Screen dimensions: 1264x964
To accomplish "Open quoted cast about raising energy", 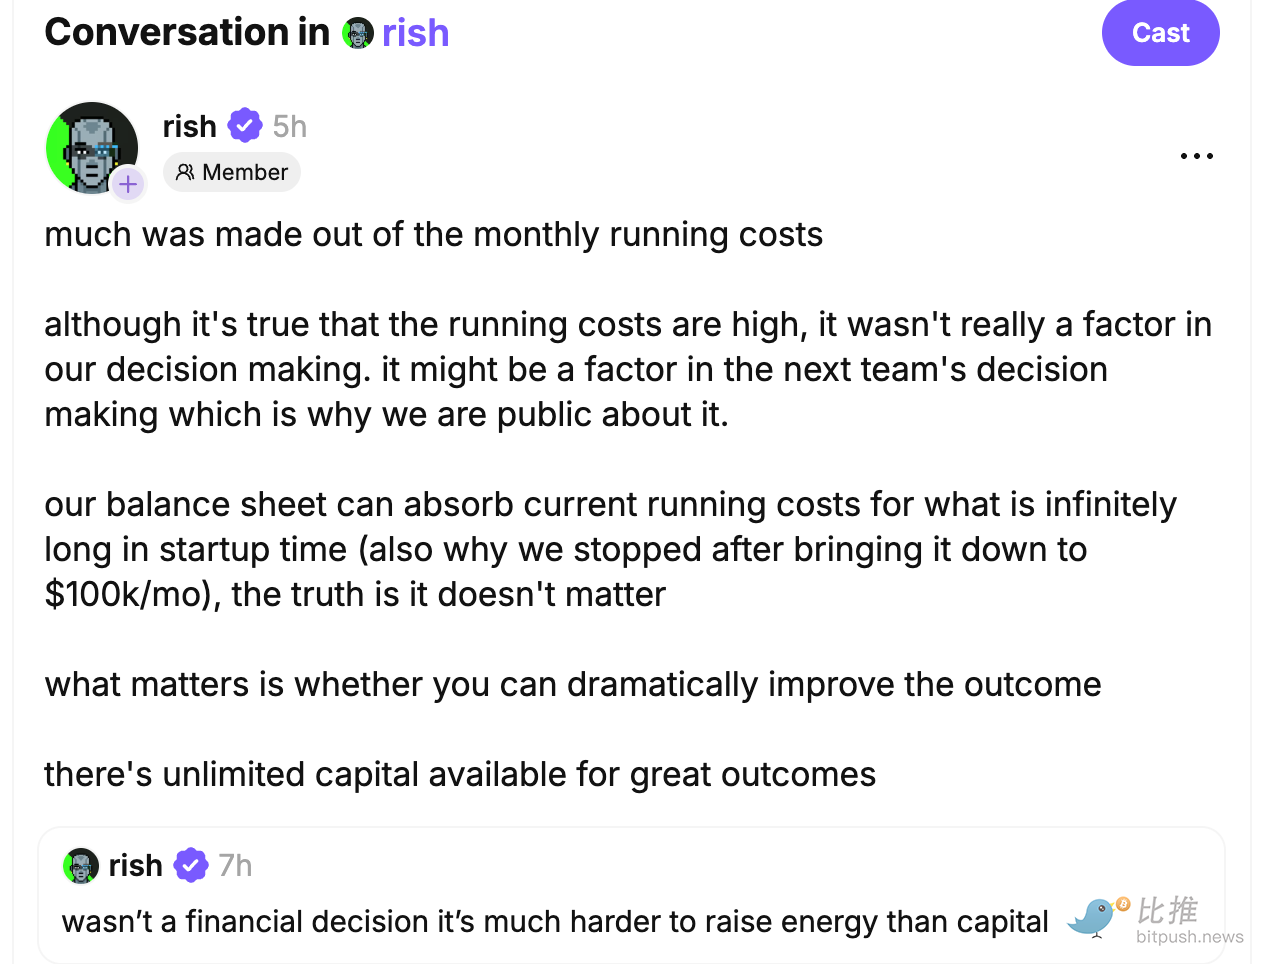I will pyautogui.click(x=631, y=896).
